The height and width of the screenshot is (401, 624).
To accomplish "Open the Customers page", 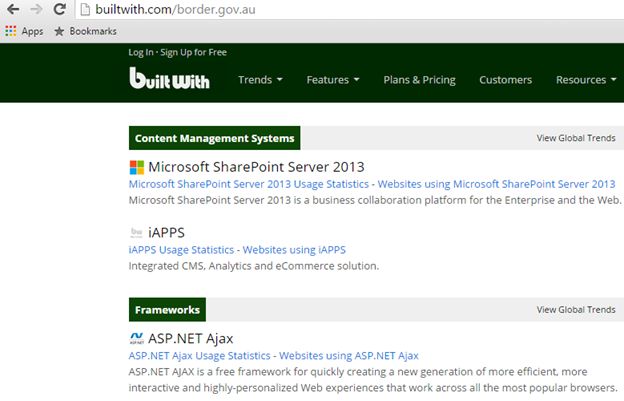I will tap(505, 80).
